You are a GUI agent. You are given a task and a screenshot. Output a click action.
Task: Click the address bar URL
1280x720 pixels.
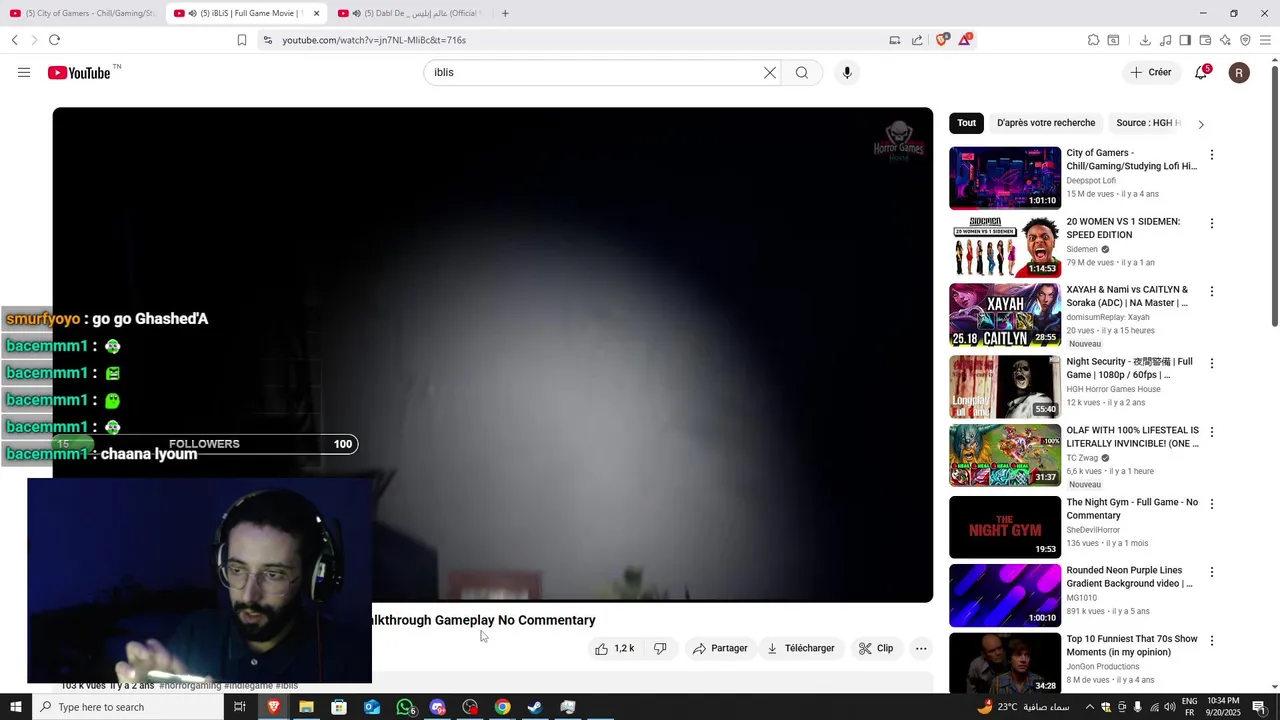click(x=374, y=40)
